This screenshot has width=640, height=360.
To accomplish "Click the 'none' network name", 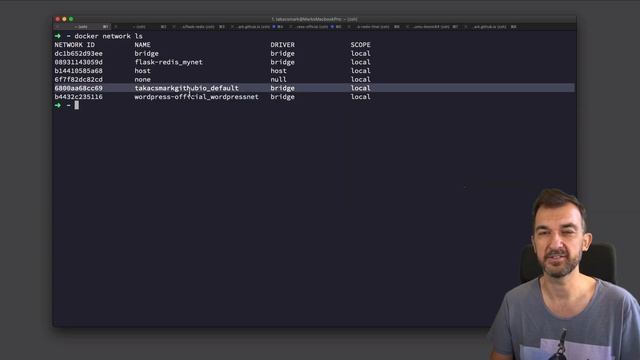I will pos(142,79).
